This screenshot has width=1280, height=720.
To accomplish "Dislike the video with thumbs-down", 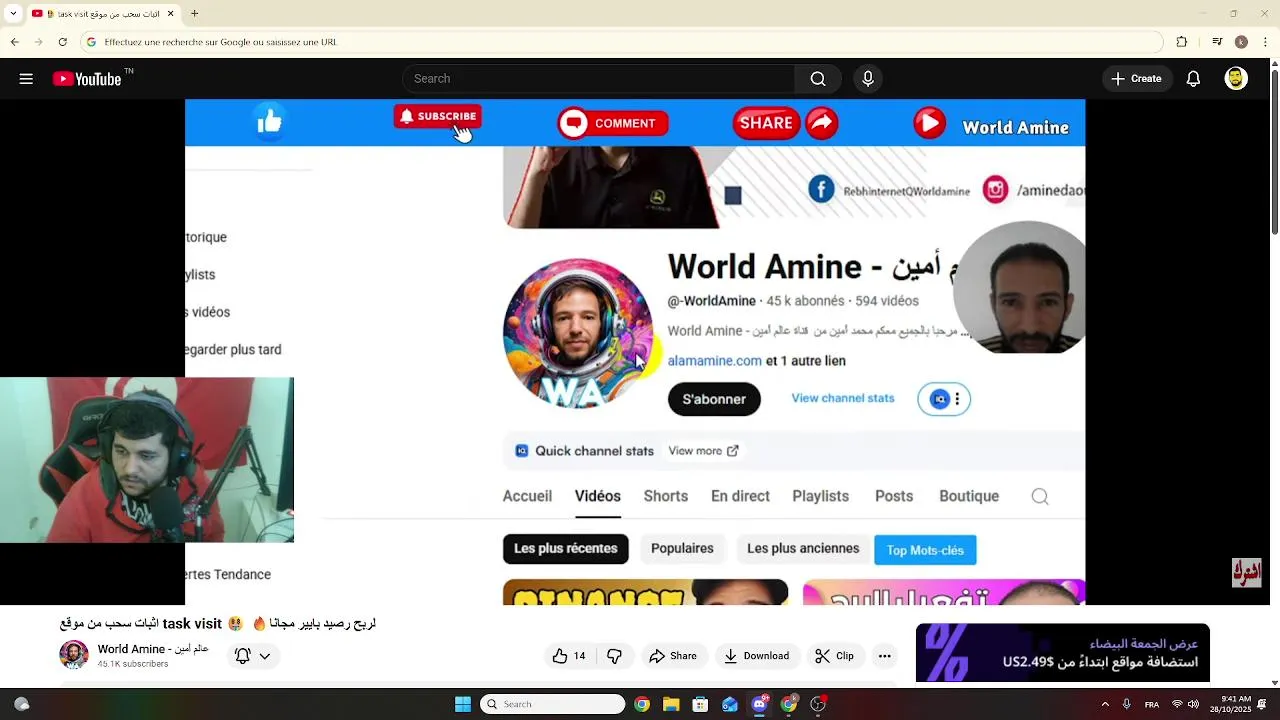I will click(x=614, y=656).
